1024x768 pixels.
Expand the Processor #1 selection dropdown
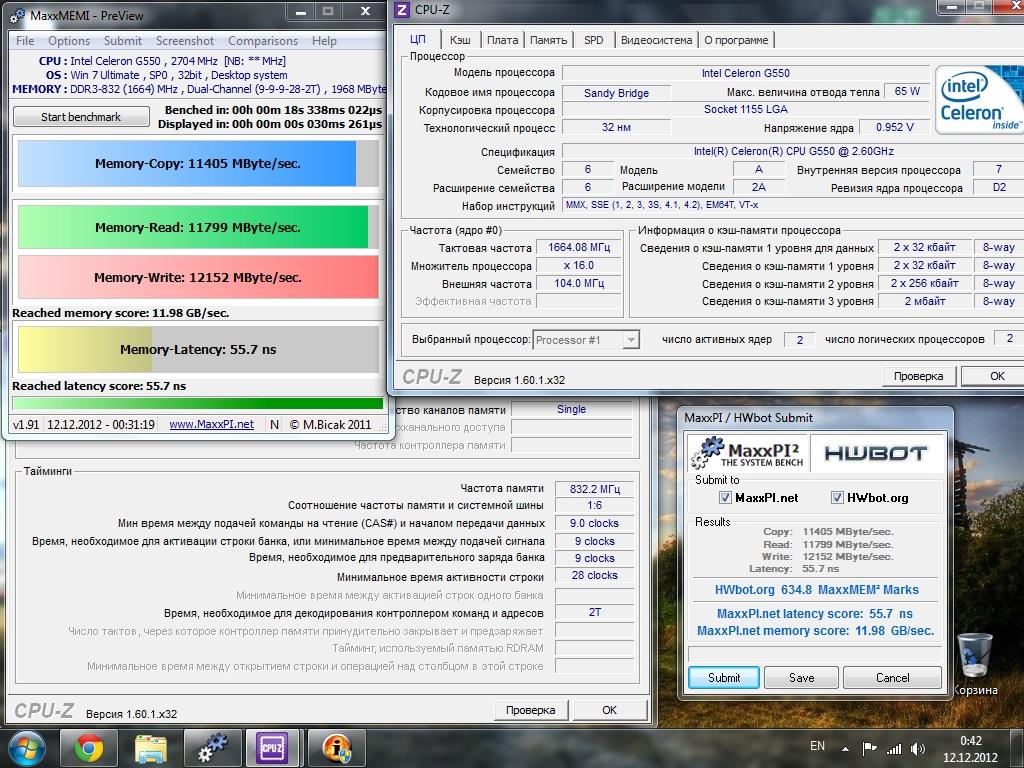point(630,340)
